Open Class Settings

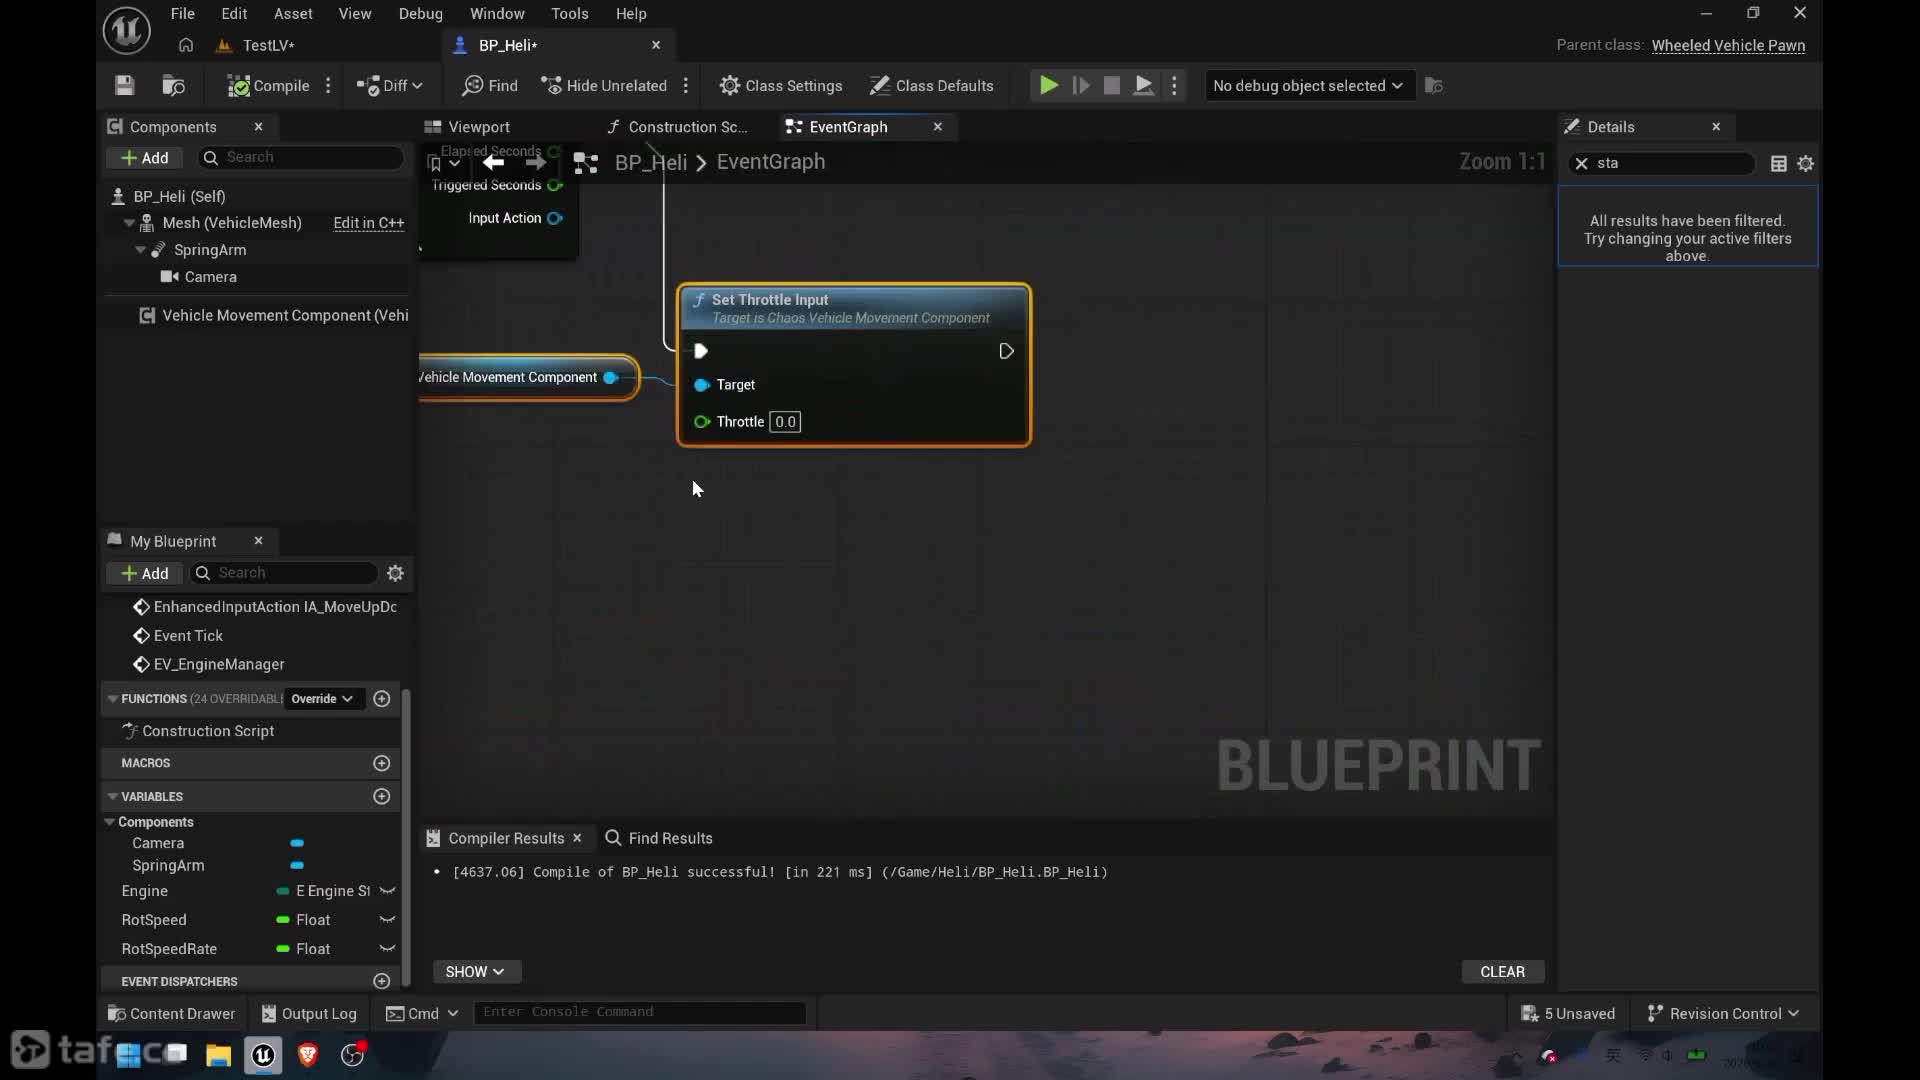click(x=781, y=86)
